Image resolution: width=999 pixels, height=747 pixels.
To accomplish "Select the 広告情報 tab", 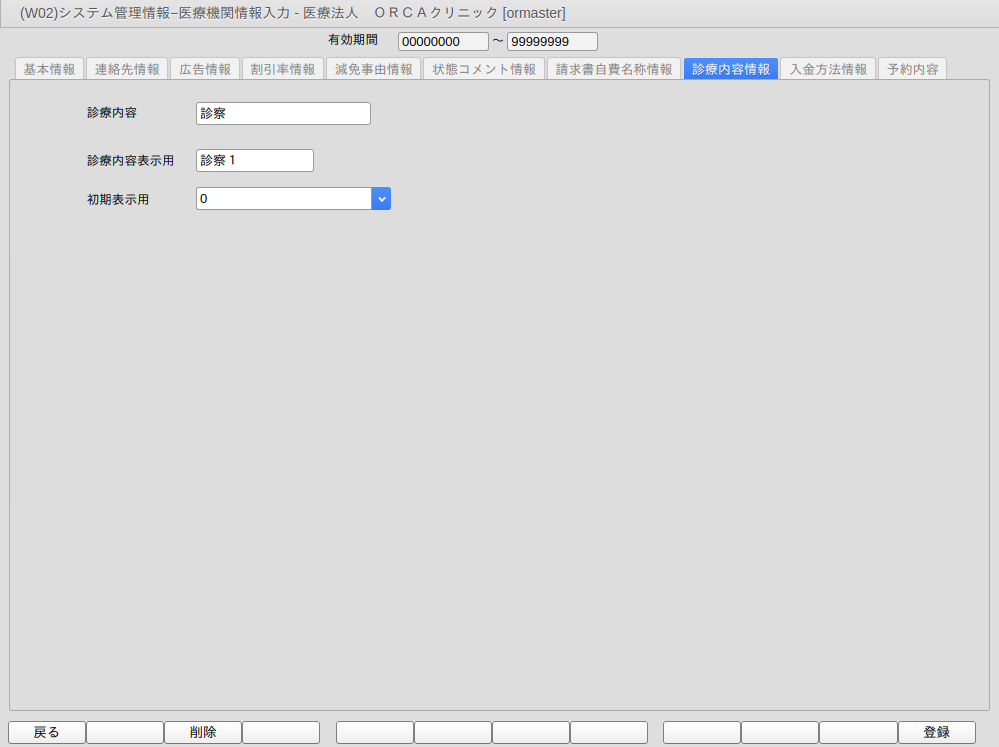I will 205,69.
